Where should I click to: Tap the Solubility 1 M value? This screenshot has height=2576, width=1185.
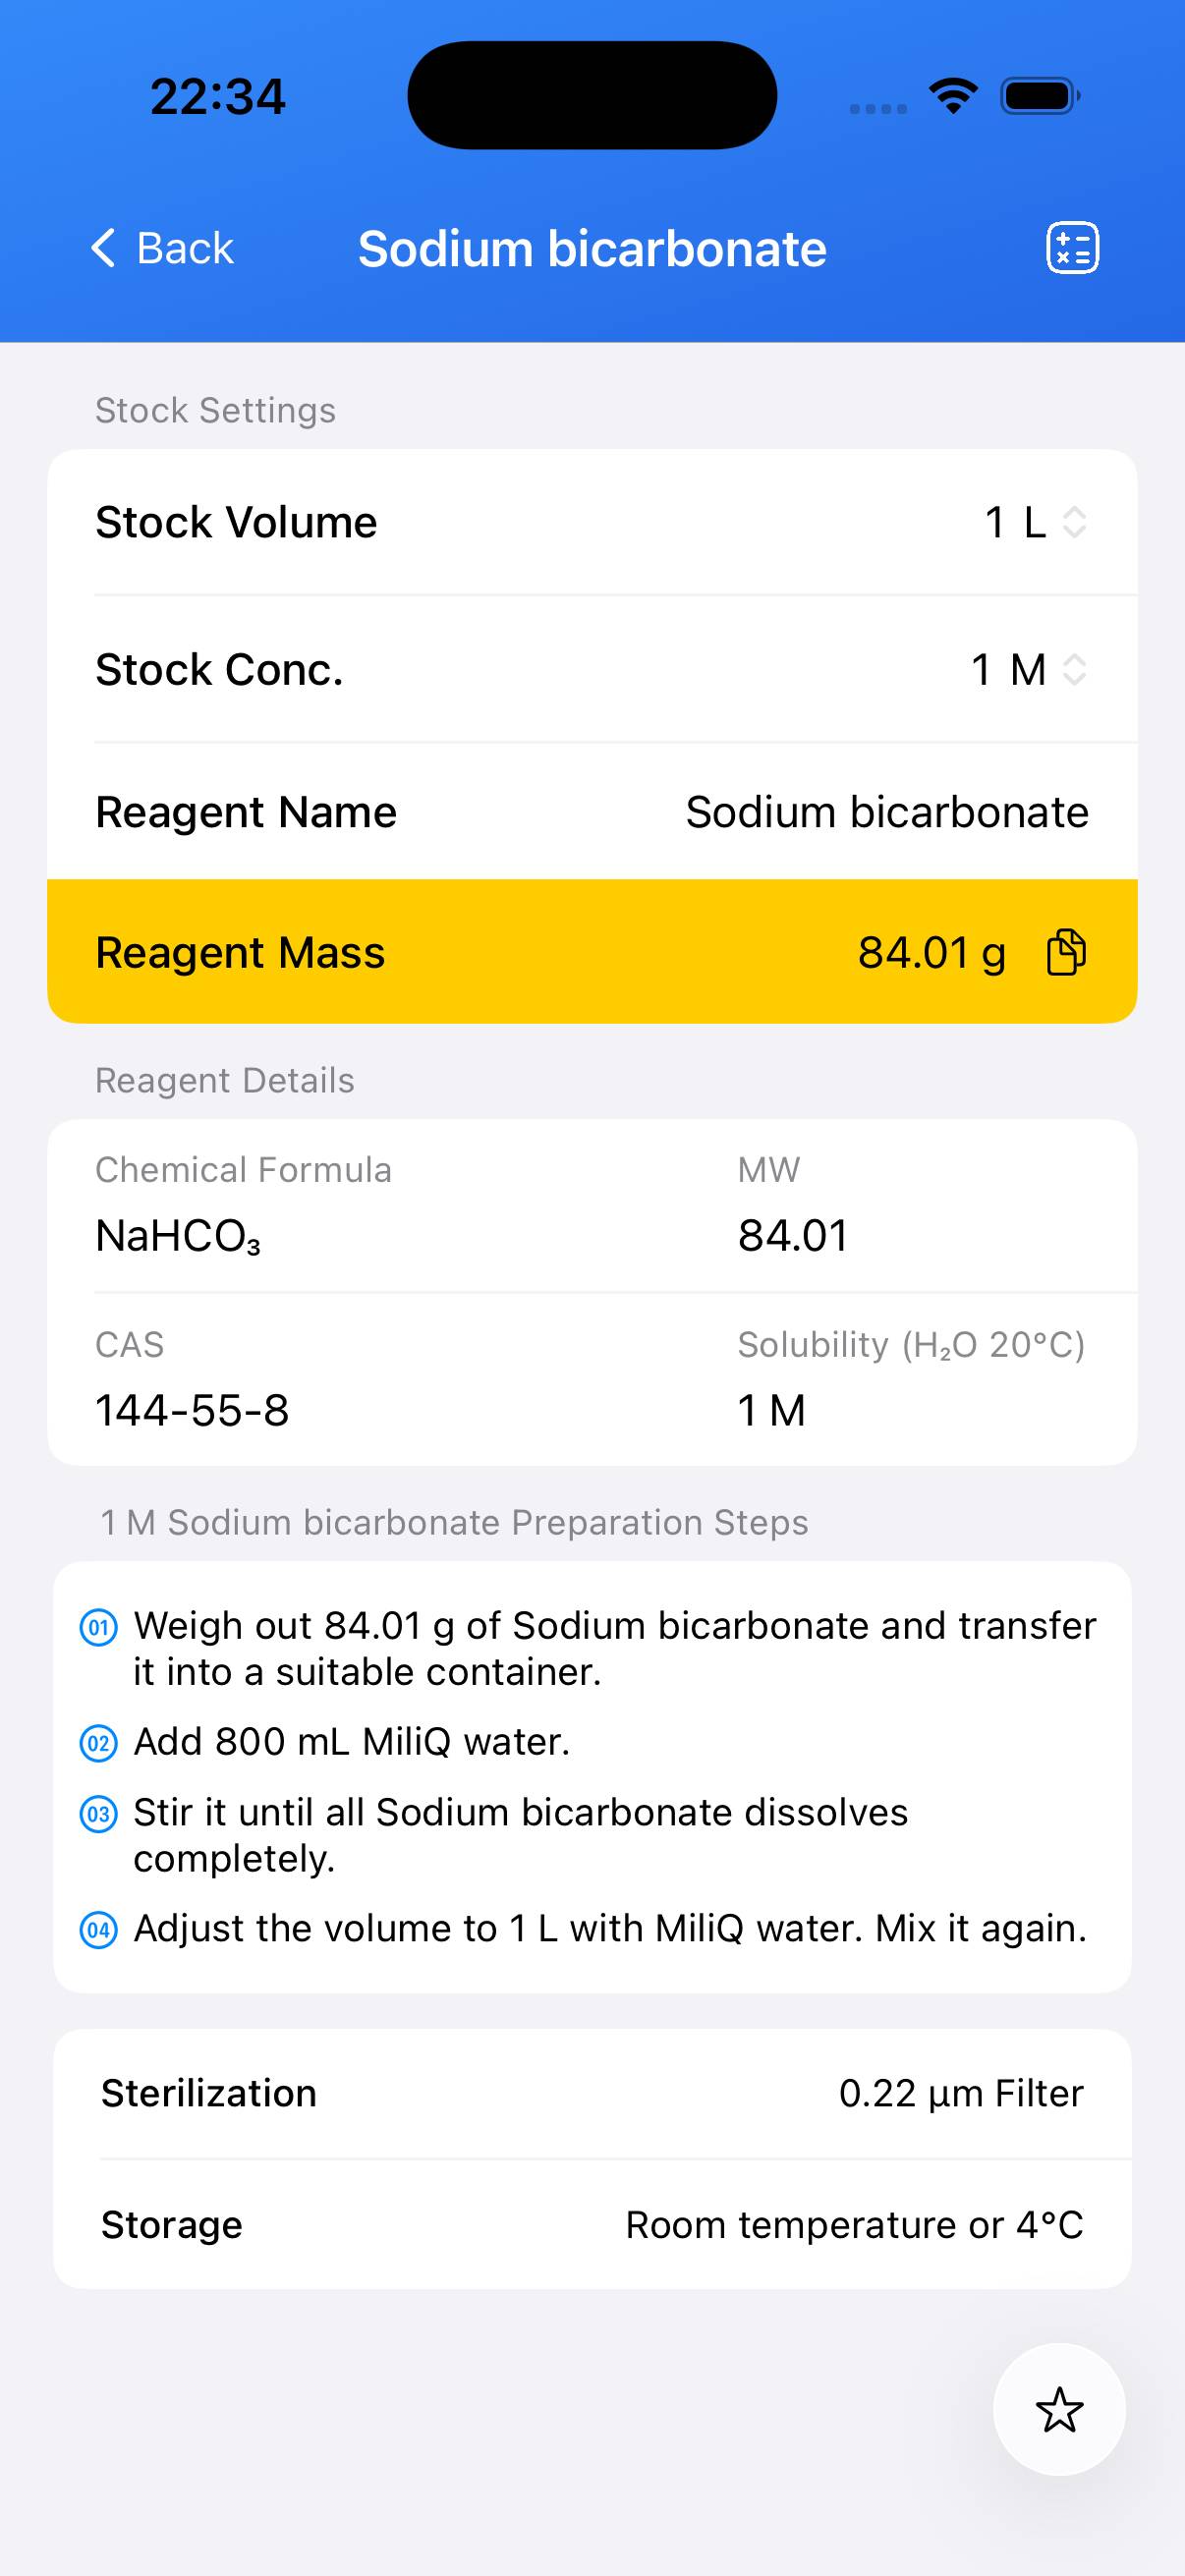pyautogui.click(x=771, y=1410)
